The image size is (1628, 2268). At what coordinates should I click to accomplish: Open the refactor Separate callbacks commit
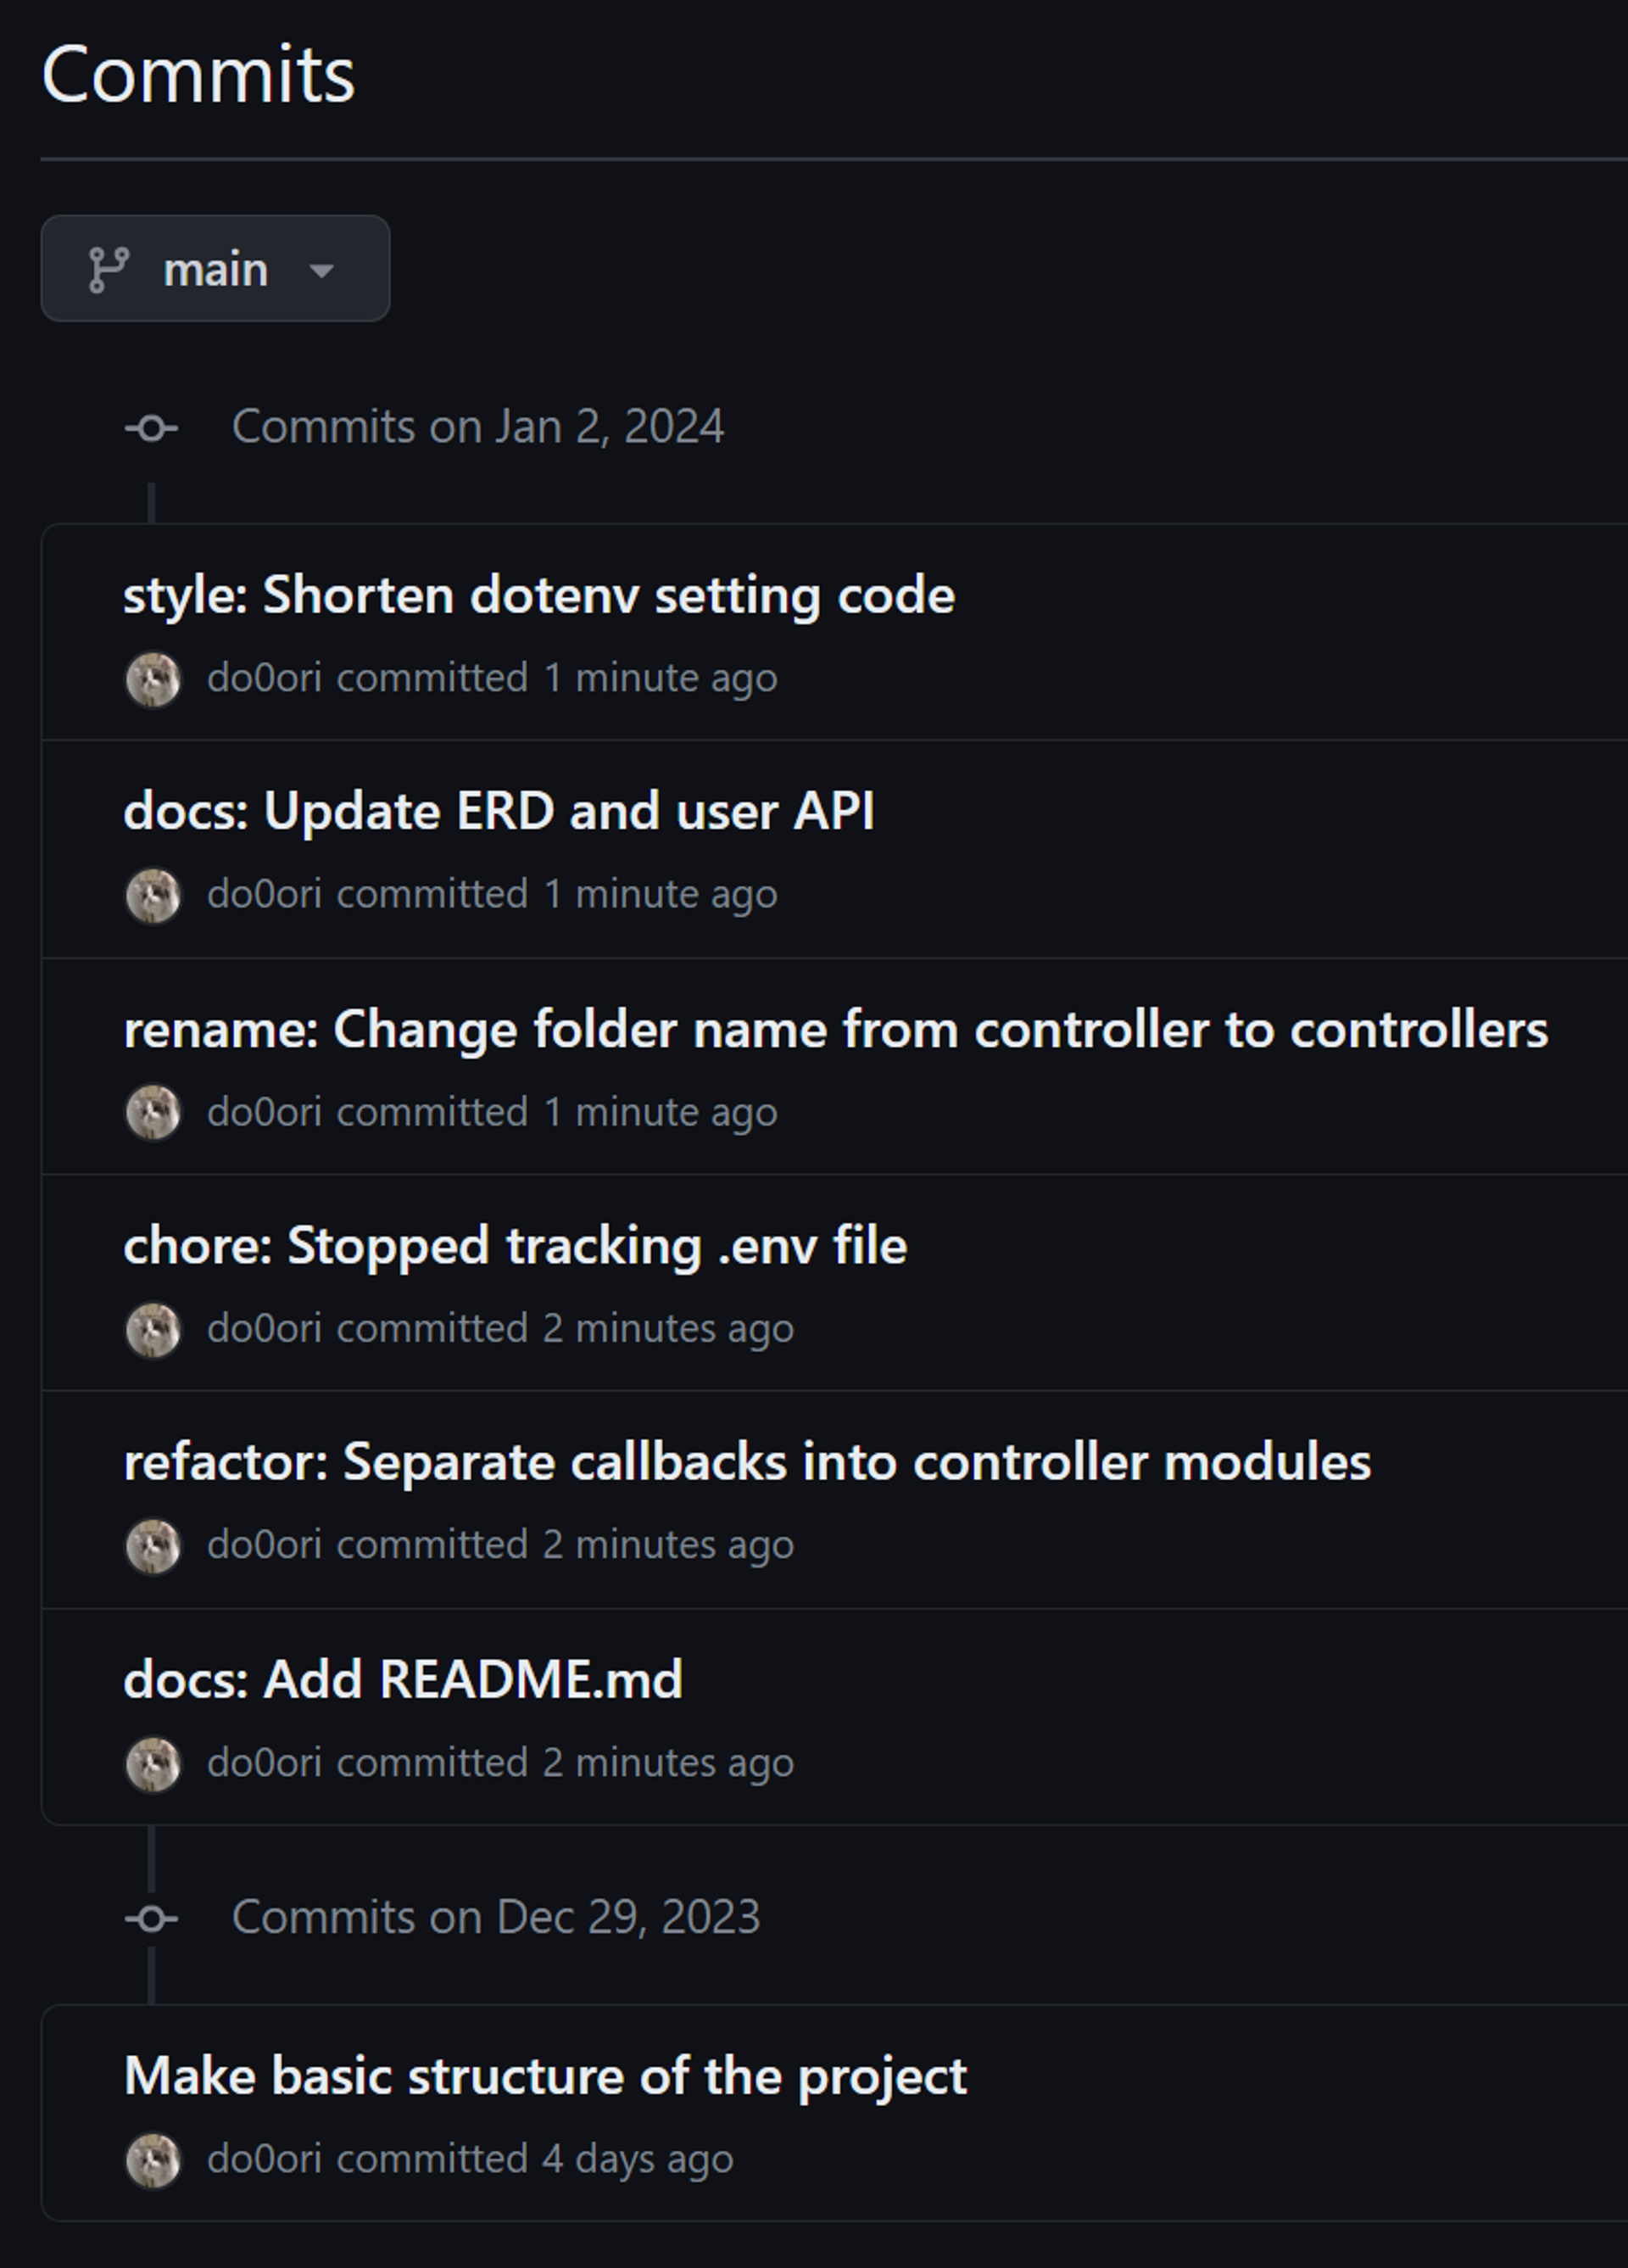click(746, 1462)
